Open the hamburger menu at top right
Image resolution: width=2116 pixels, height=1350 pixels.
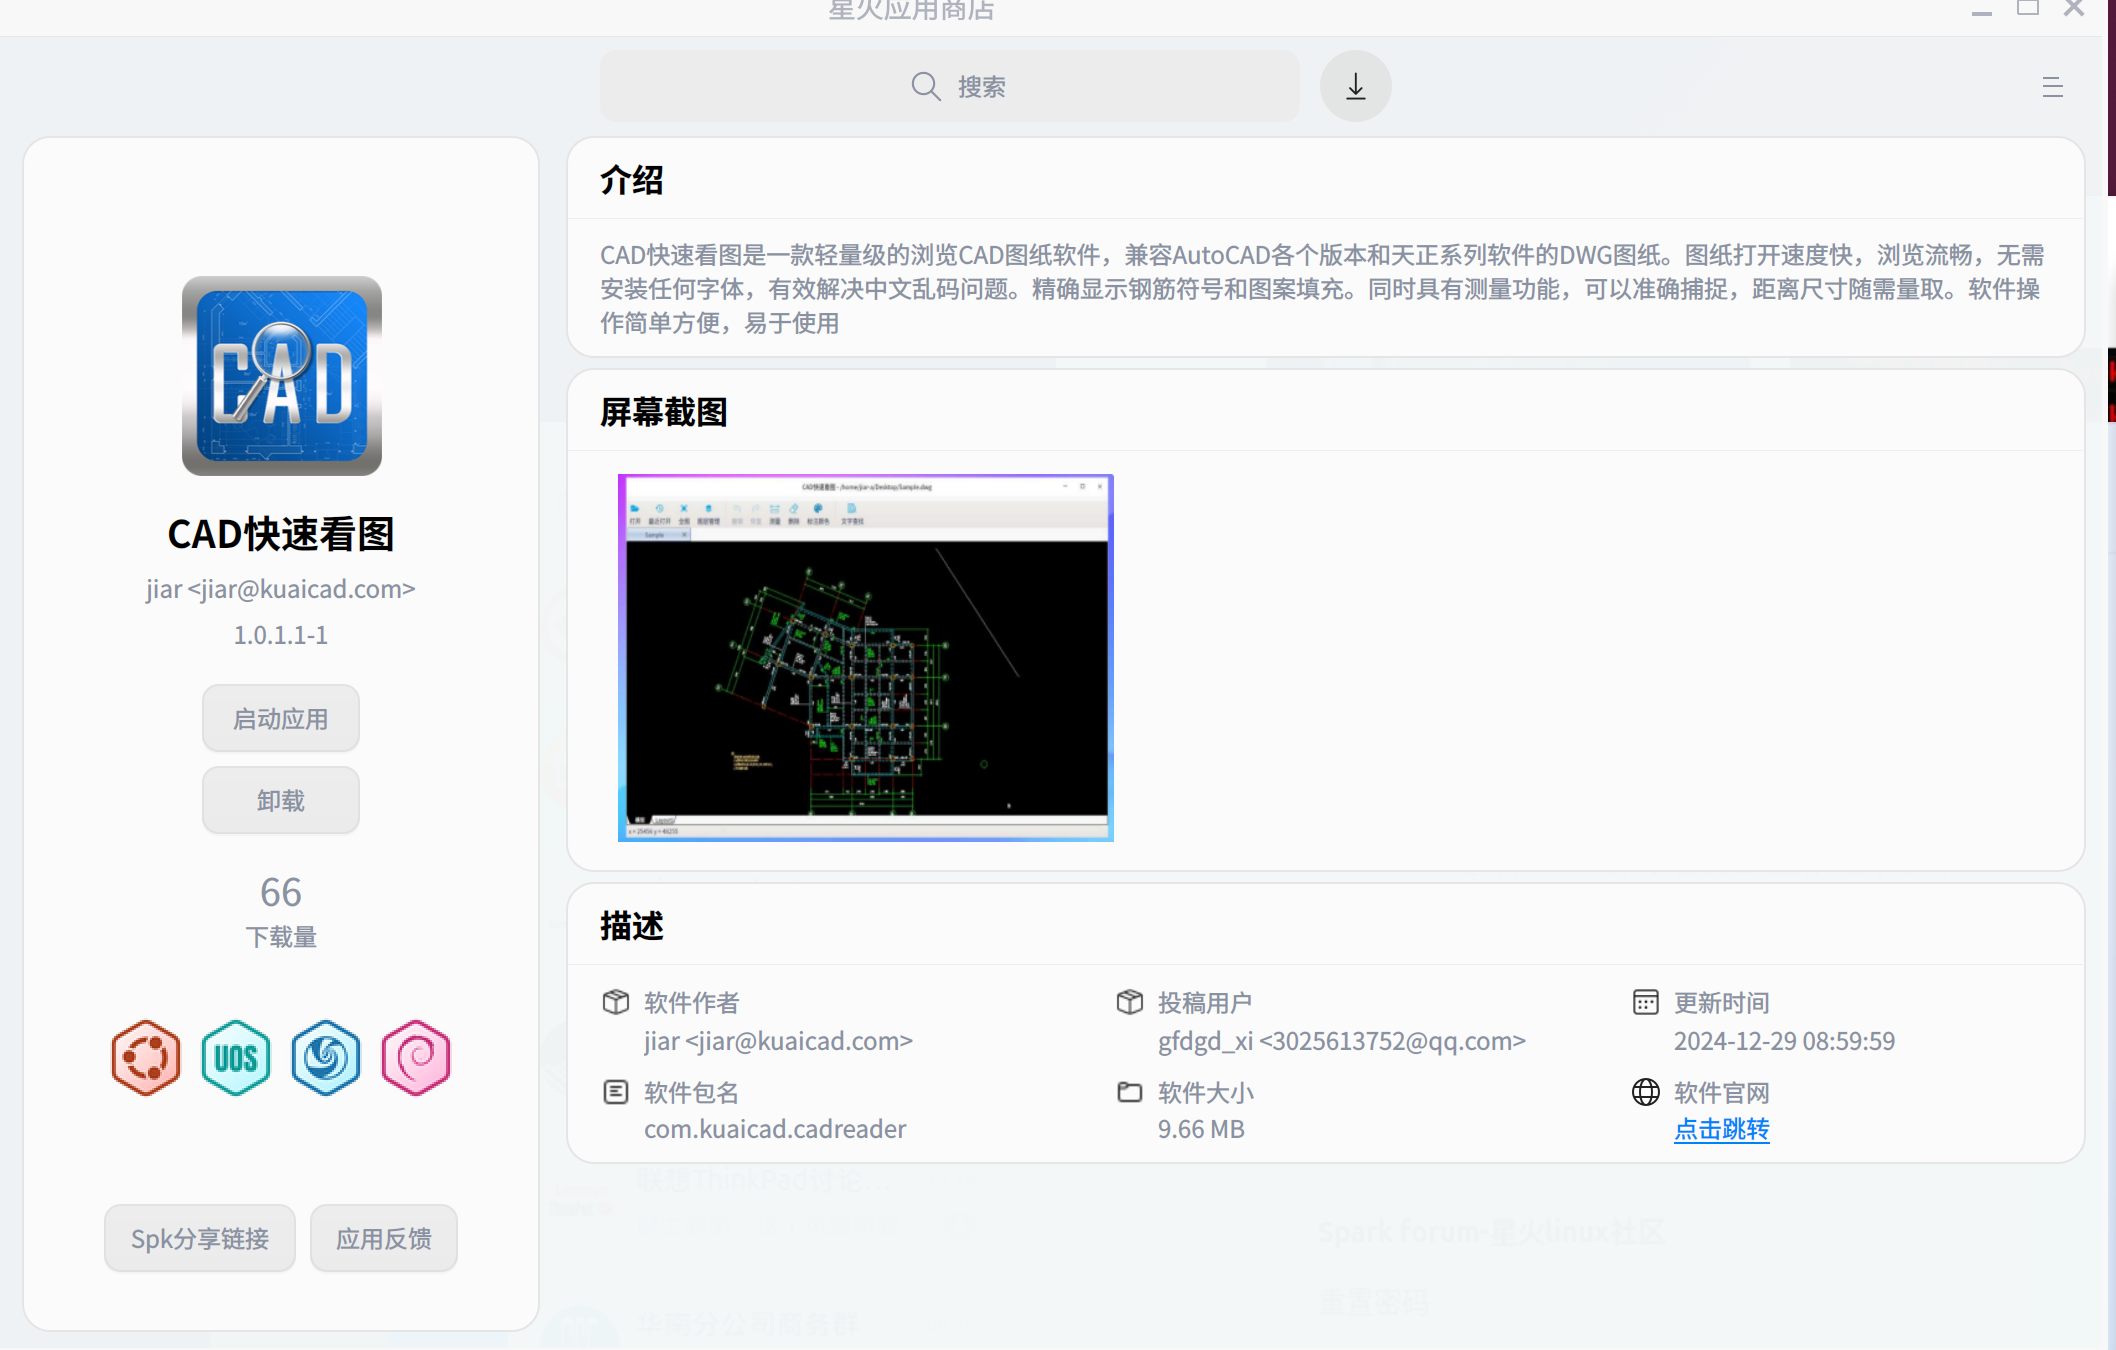pos(2052,87)
